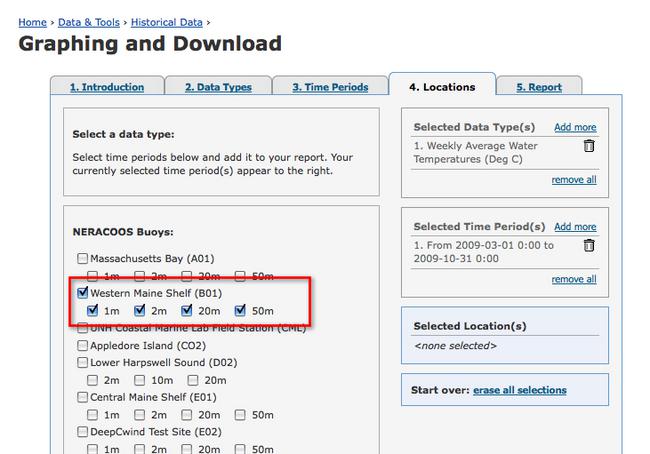Go to the 3. Time Periods tab
Viewport: 650px width, 454px height.
tap(330, 87)
